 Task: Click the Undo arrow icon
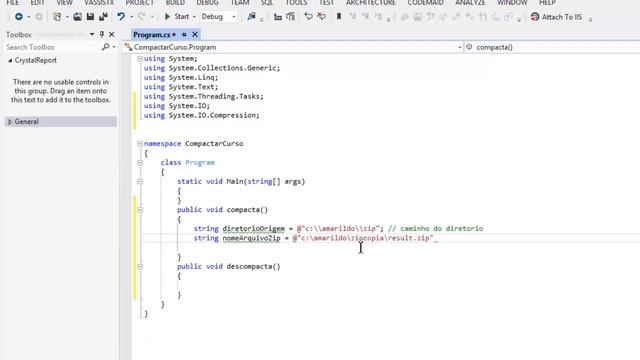point(121,17)
